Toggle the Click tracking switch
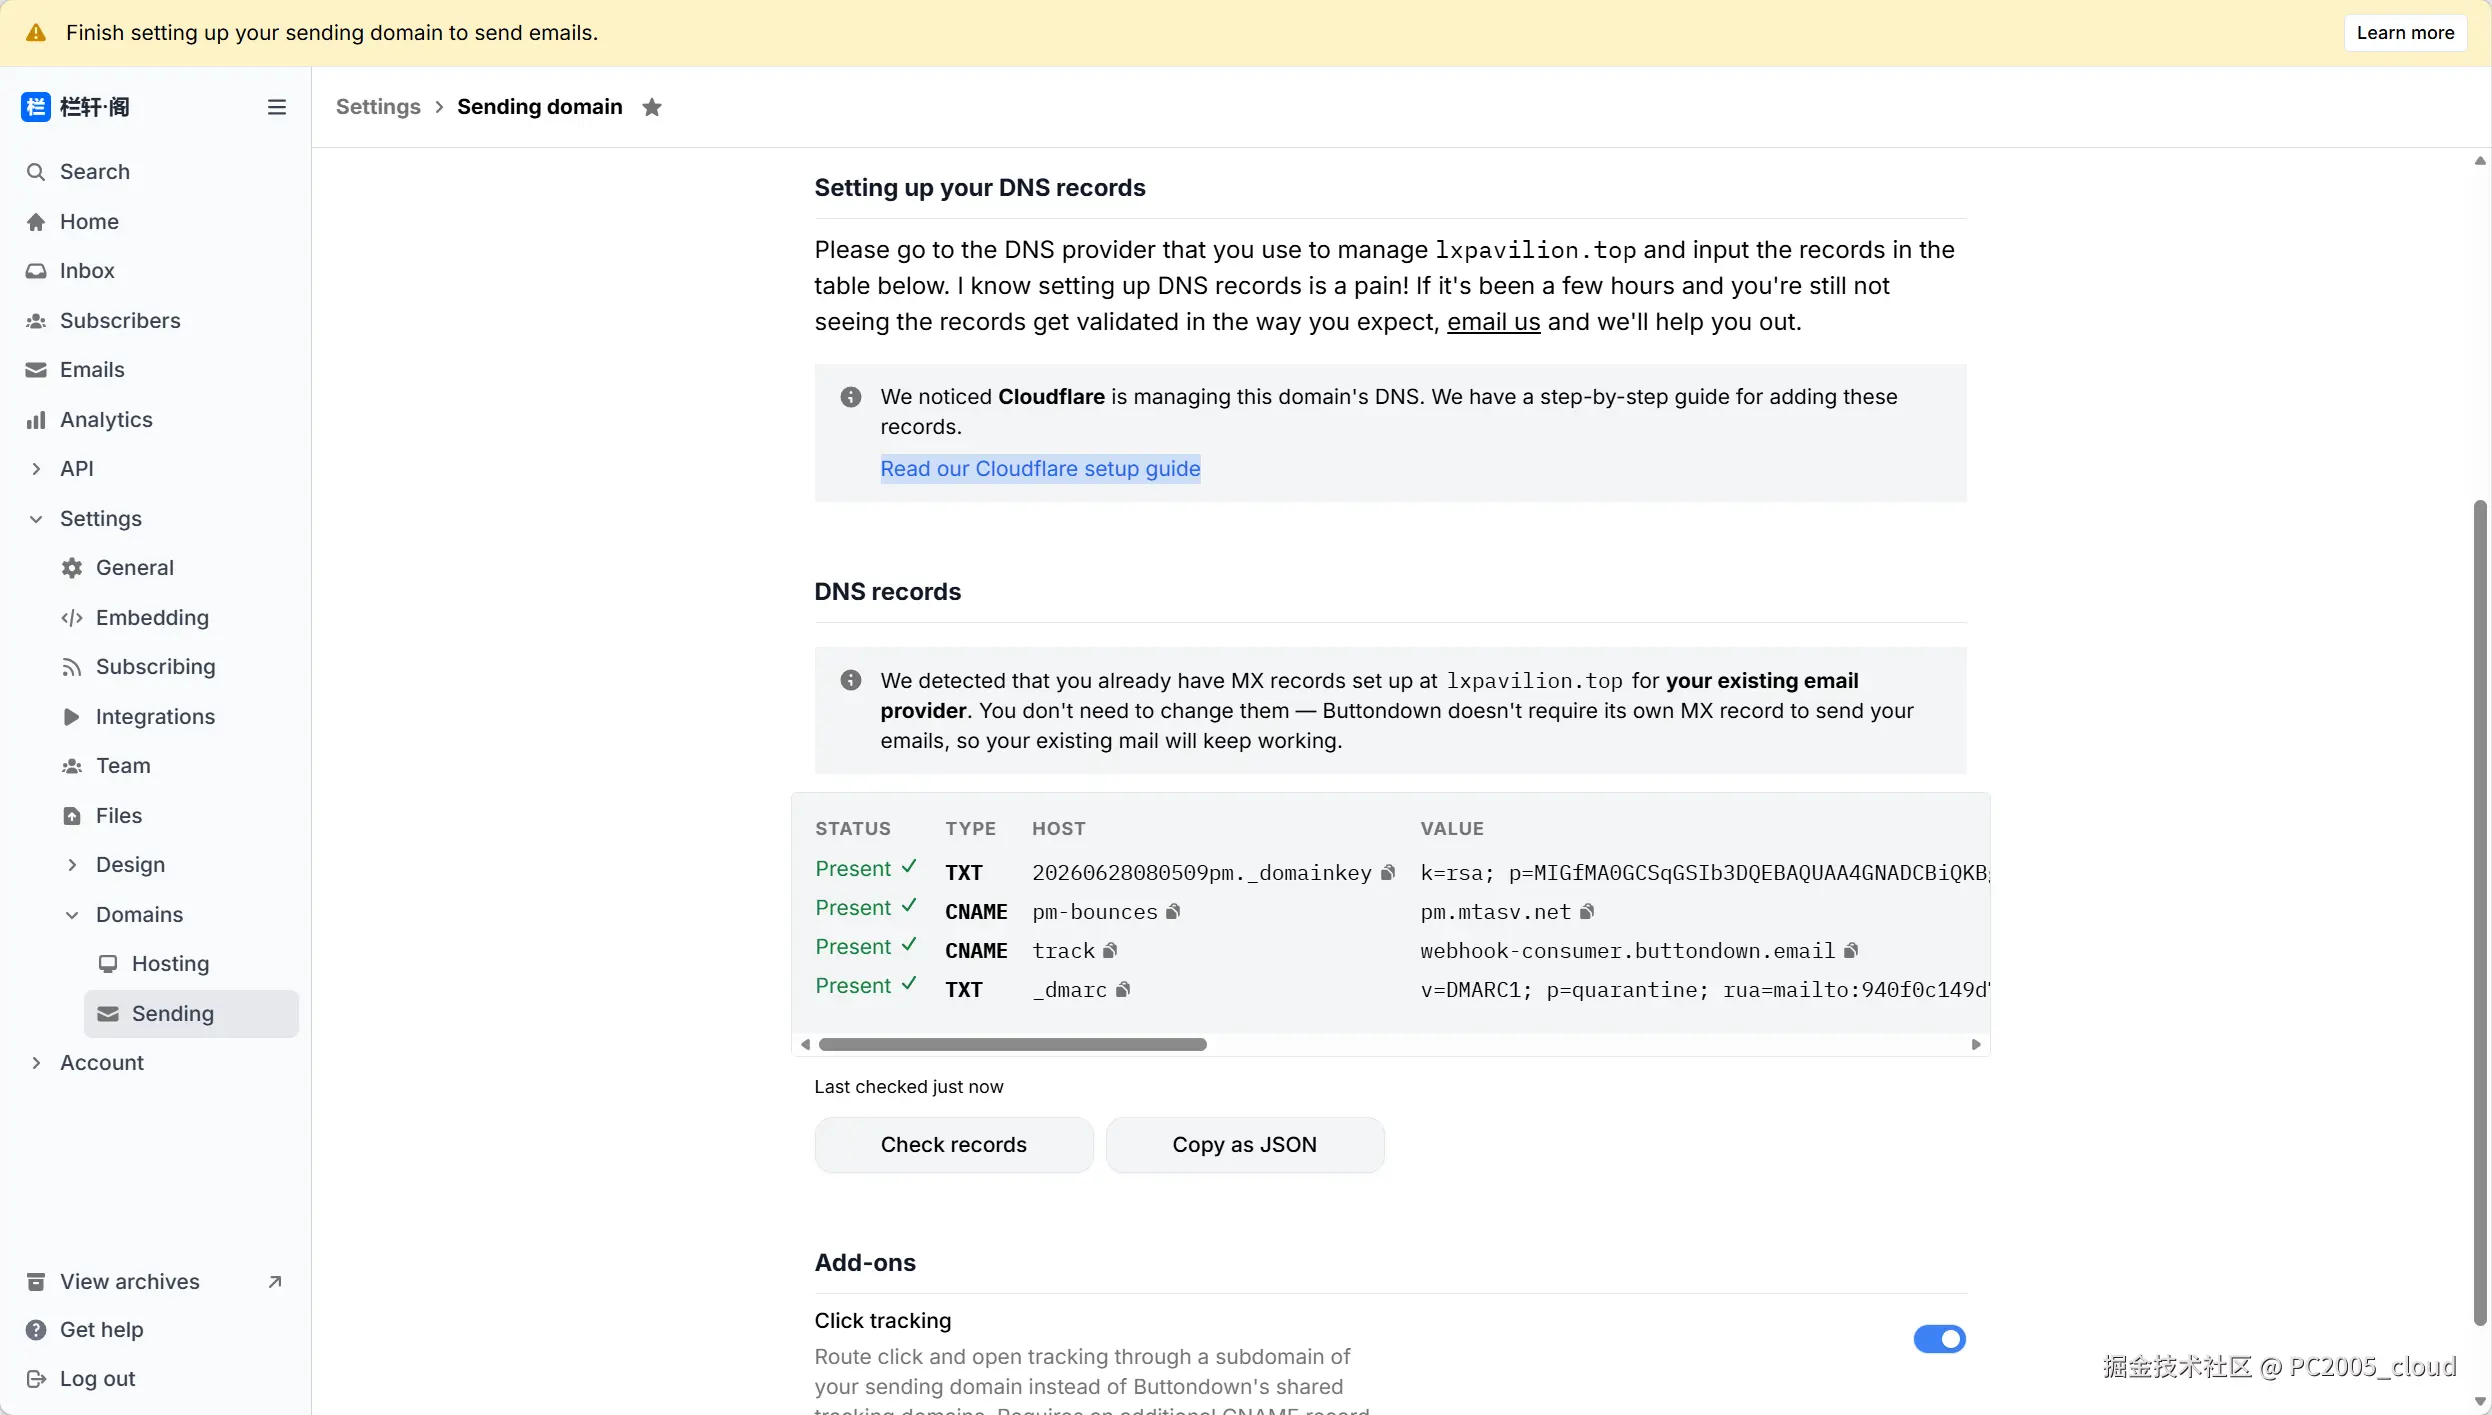The image size is (2492, 1415). point(1939,1339)
